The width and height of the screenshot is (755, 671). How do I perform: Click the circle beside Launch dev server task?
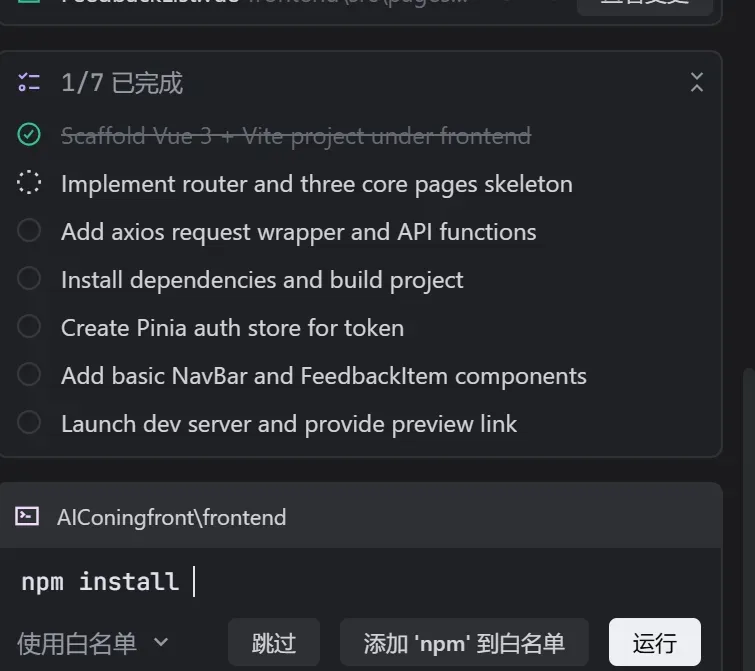tap(29, 423)
